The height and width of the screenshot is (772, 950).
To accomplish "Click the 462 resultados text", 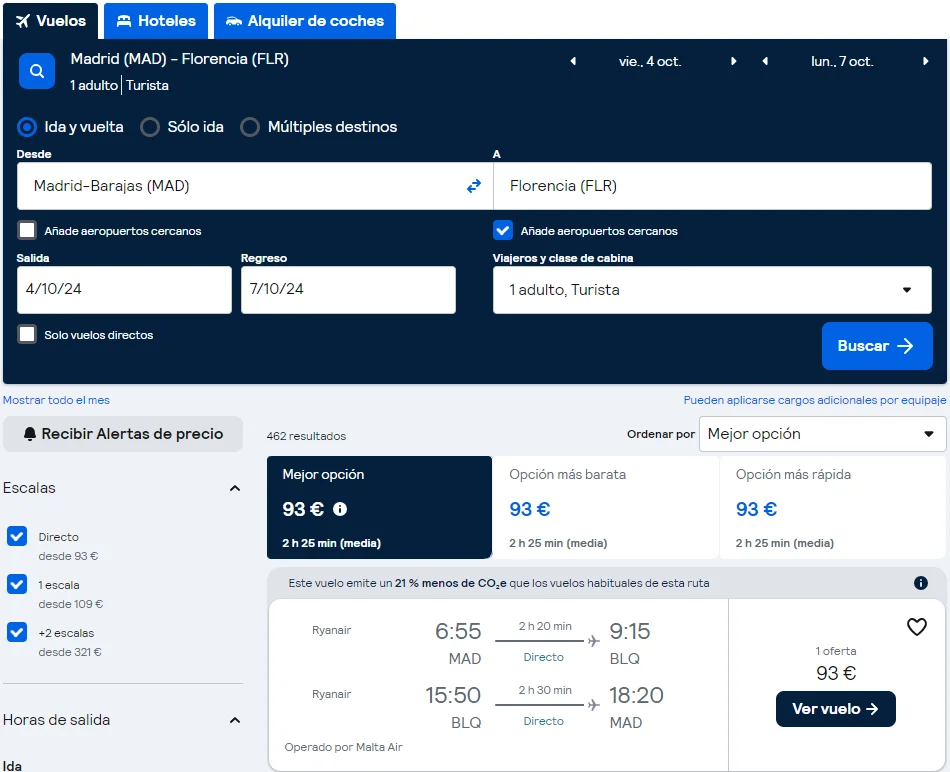I will 306,436.
